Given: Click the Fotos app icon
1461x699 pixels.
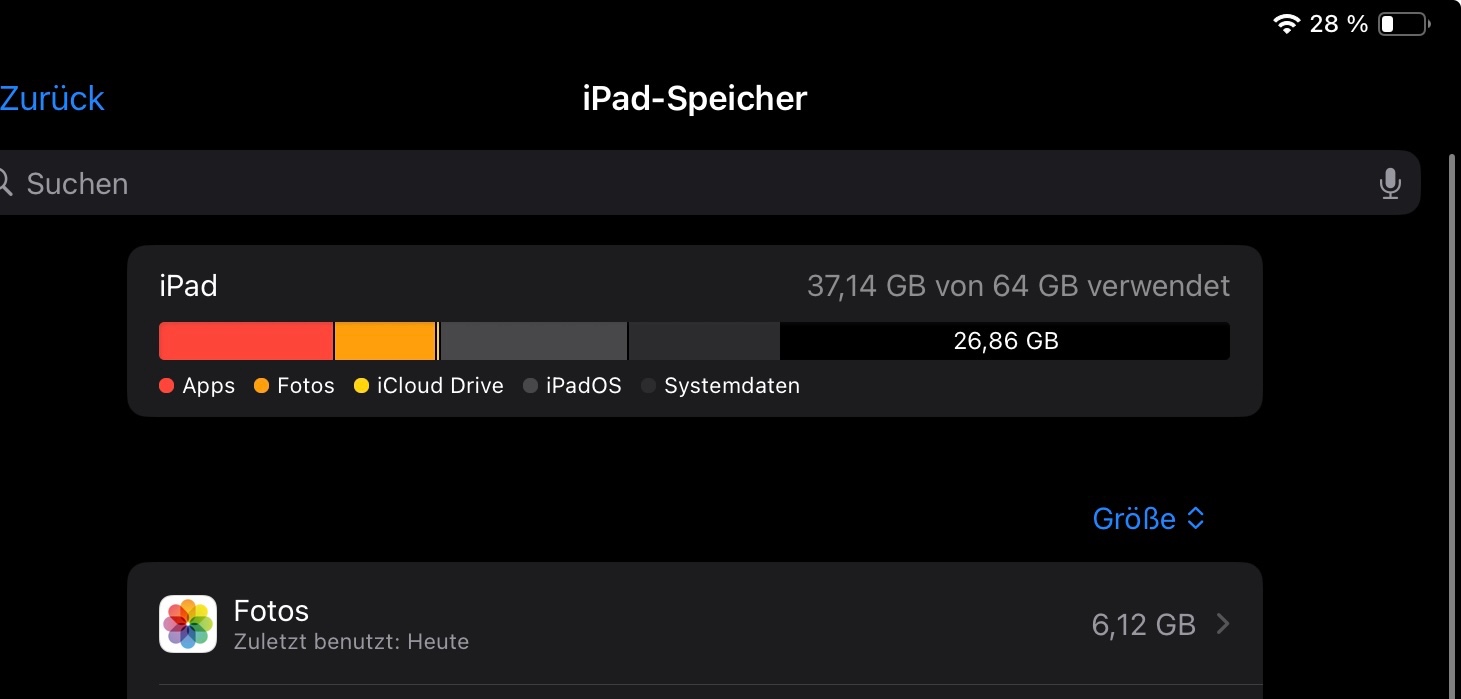Looking at the screenshot, I should tap(188, 624).
